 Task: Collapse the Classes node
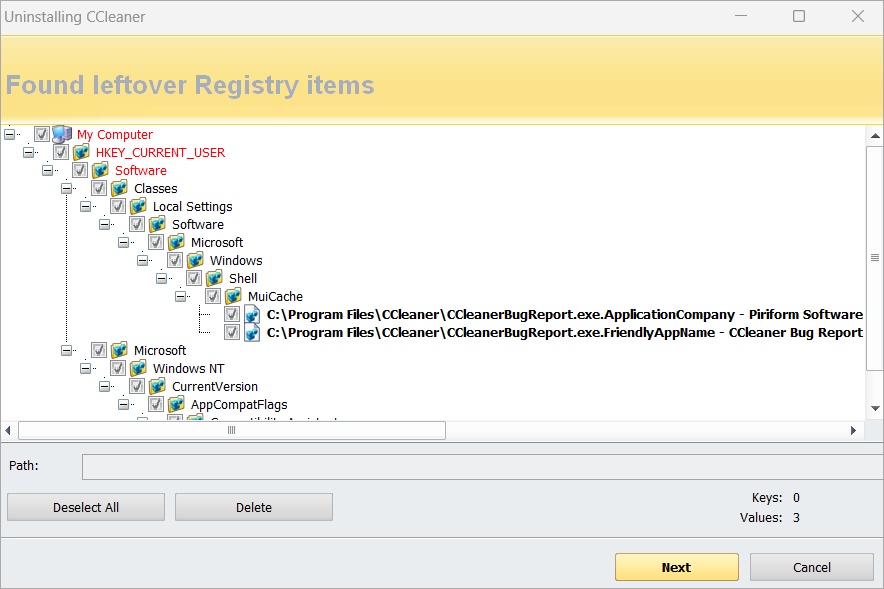tap(67, 188)
